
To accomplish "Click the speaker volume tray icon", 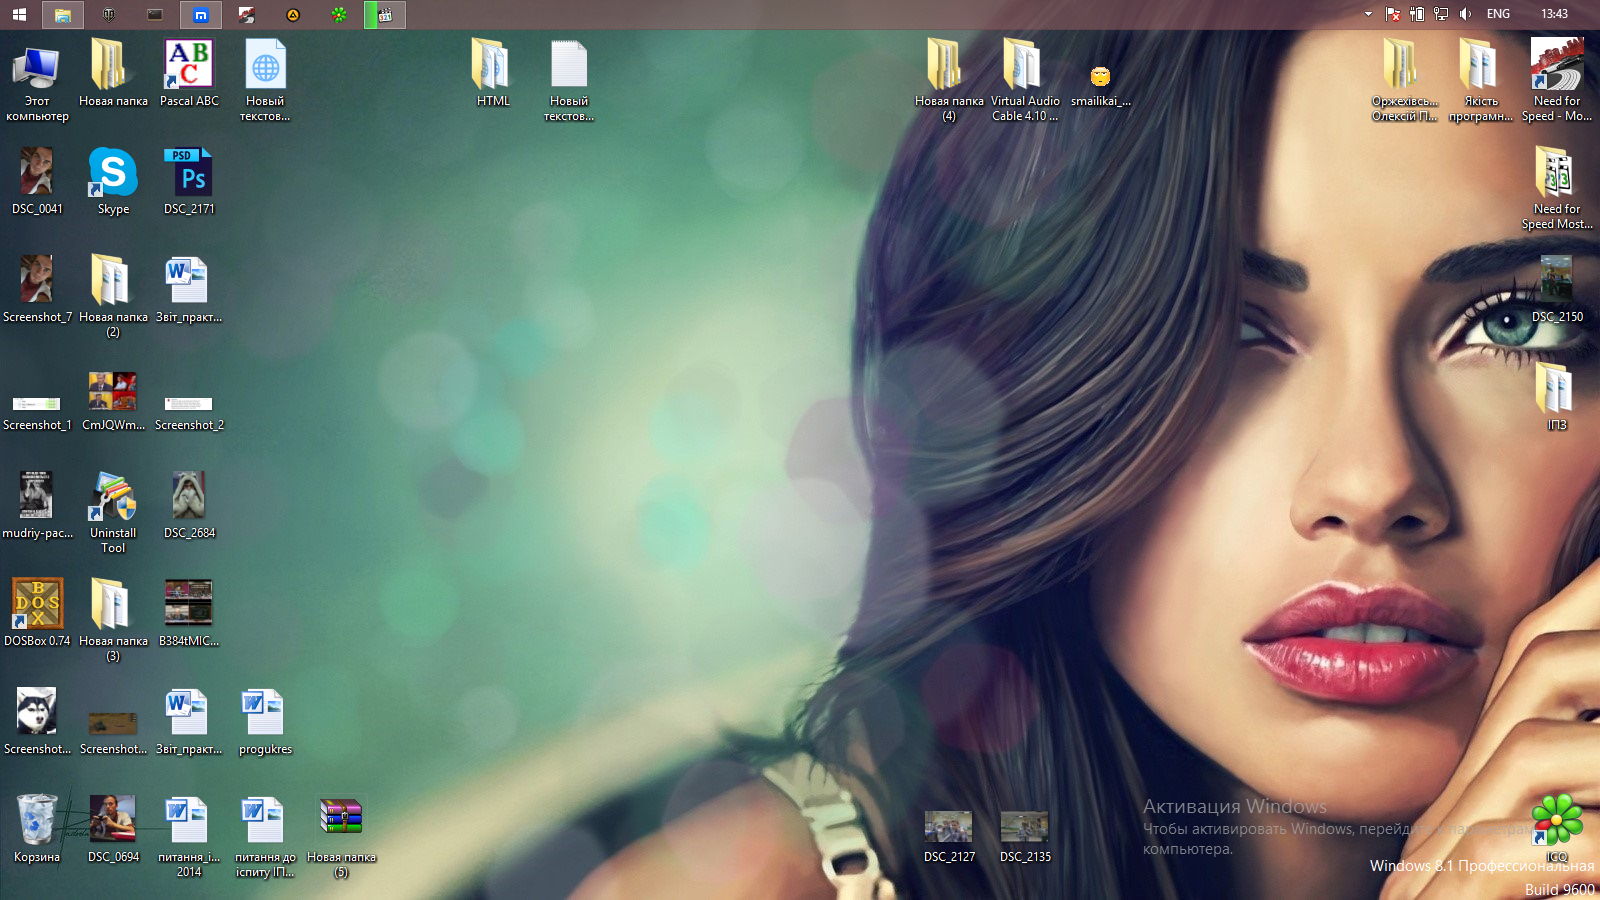I will (x=1465, y=14).
